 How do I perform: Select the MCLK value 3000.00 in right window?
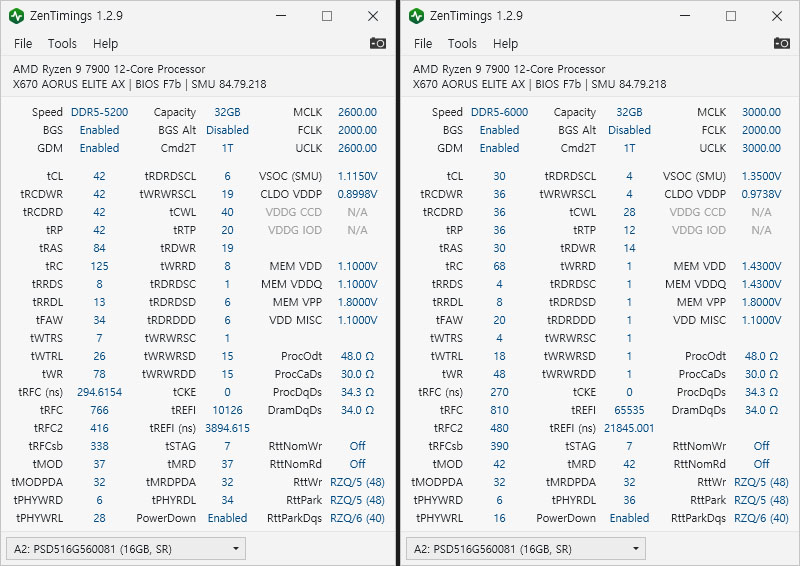coord(761,112)
